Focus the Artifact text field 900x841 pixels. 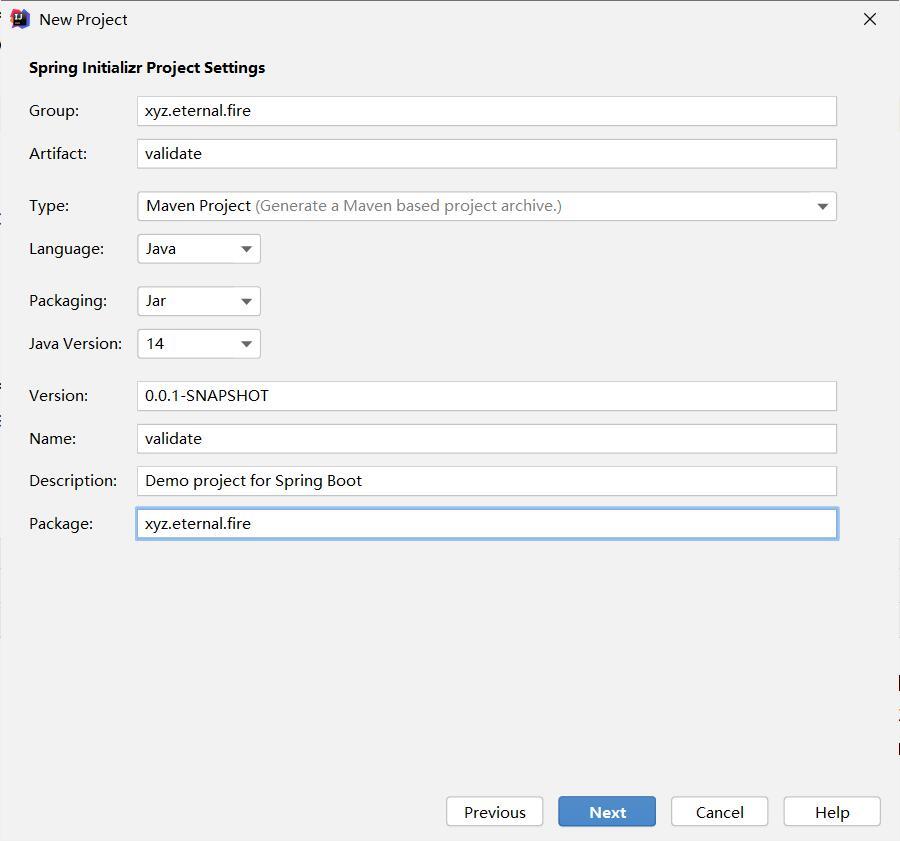(487, 154)
